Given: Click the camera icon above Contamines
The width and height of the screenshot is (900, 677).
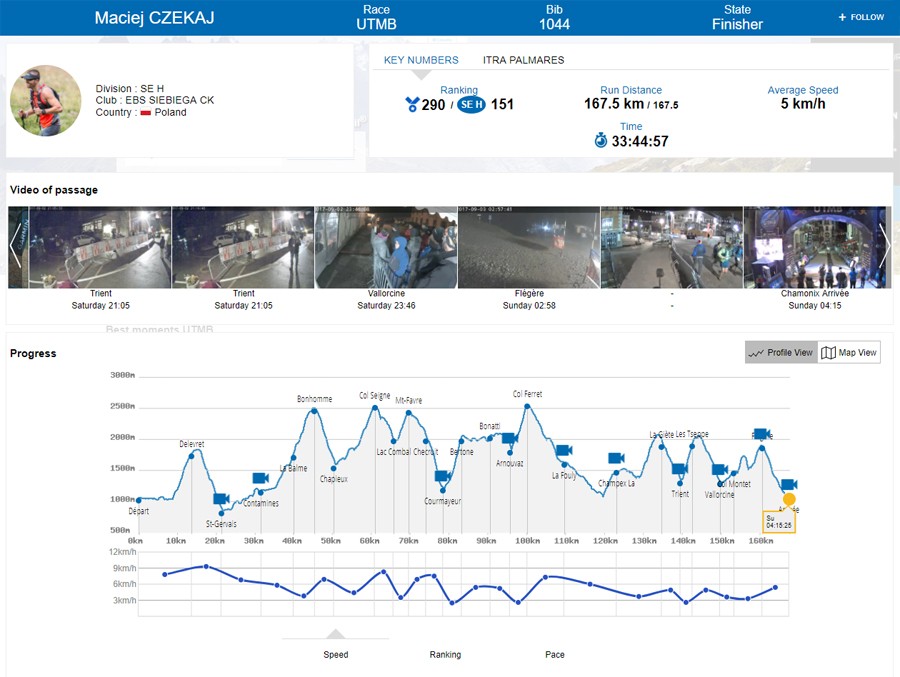Looking at the screenshot, I should [x=260, y=478].
